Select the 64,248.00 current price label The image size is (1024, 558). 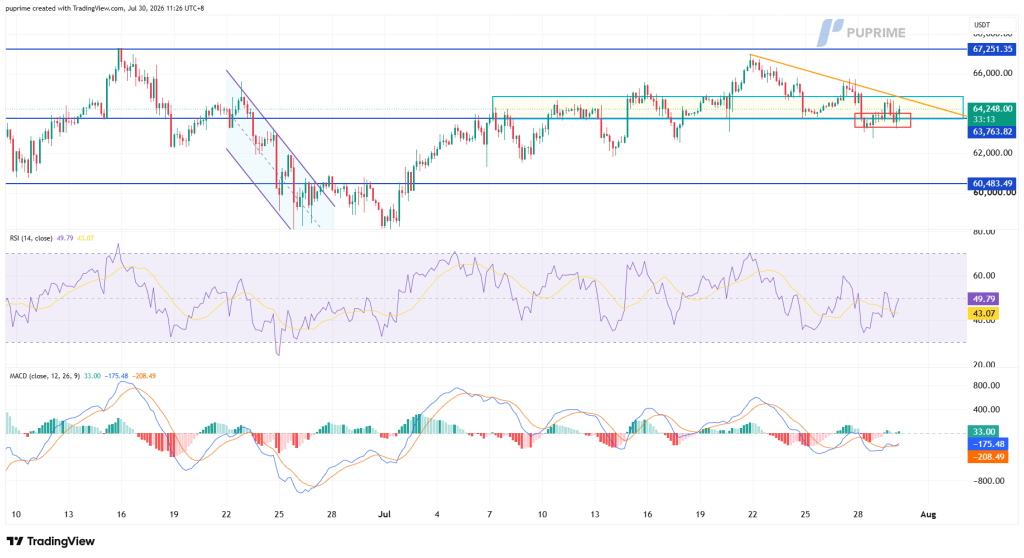click(992, 108)
